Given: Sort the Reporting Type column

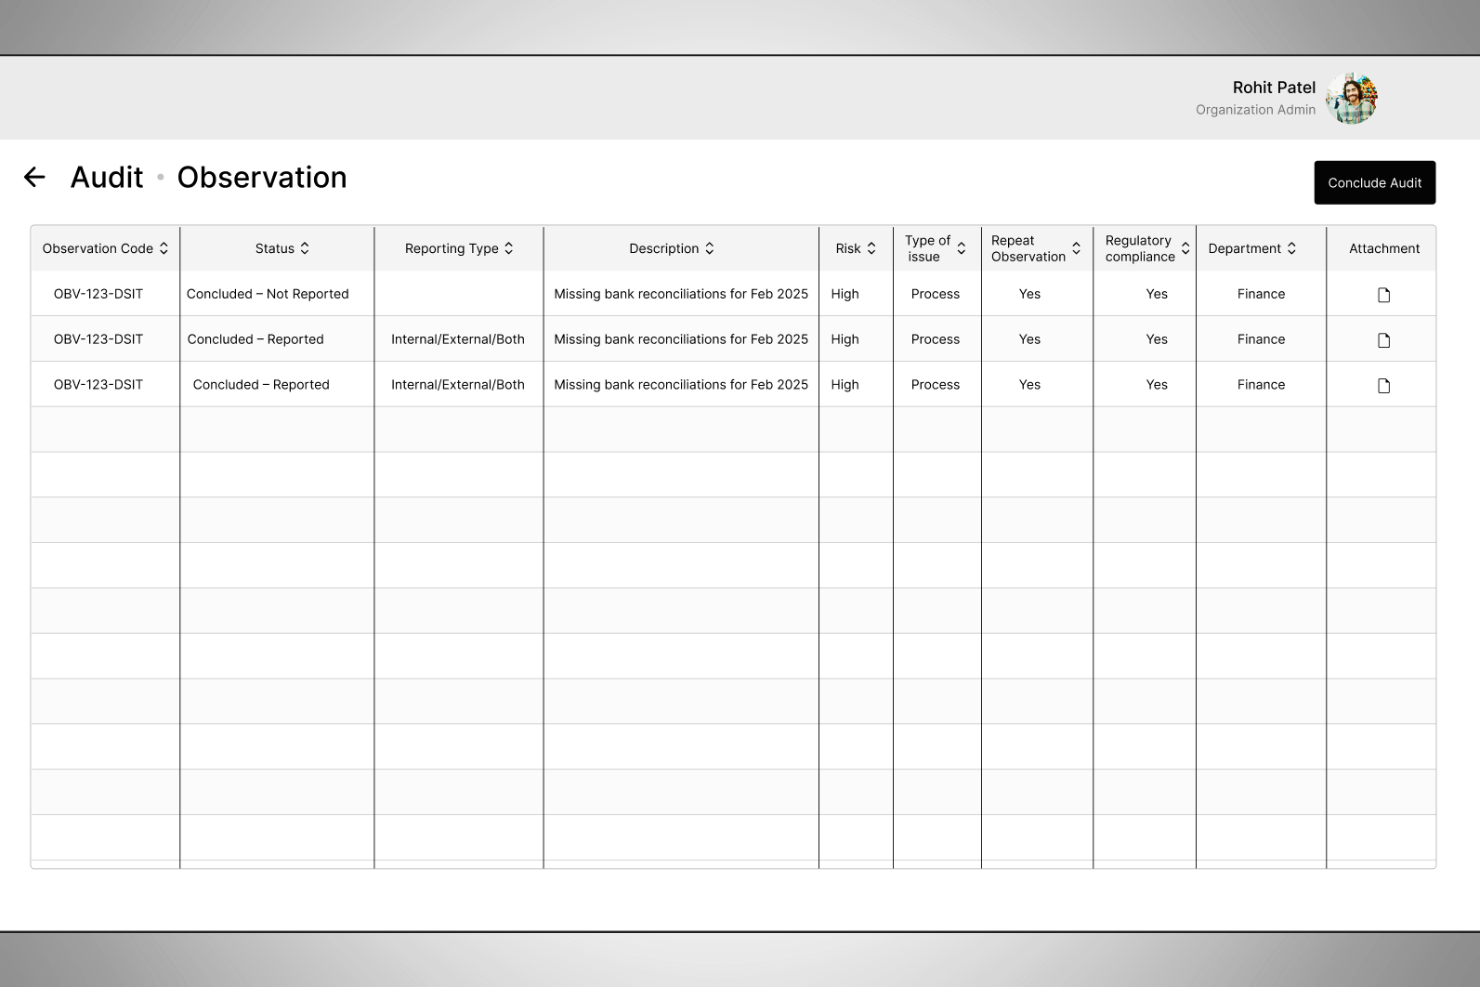Looking at the screenshot, I should 509,248.
